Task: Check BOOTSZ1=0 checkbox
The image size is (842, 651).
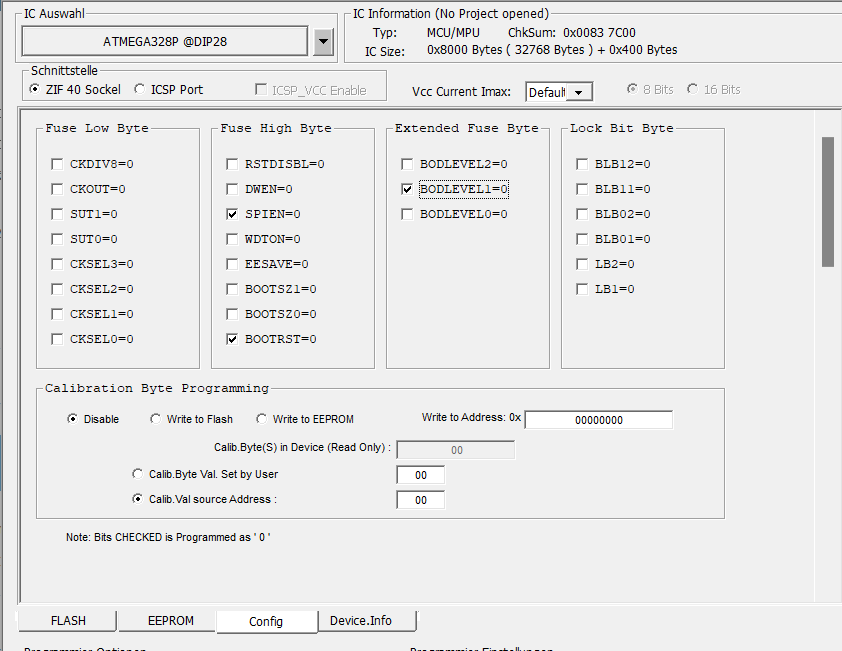Action: (232, 289)
